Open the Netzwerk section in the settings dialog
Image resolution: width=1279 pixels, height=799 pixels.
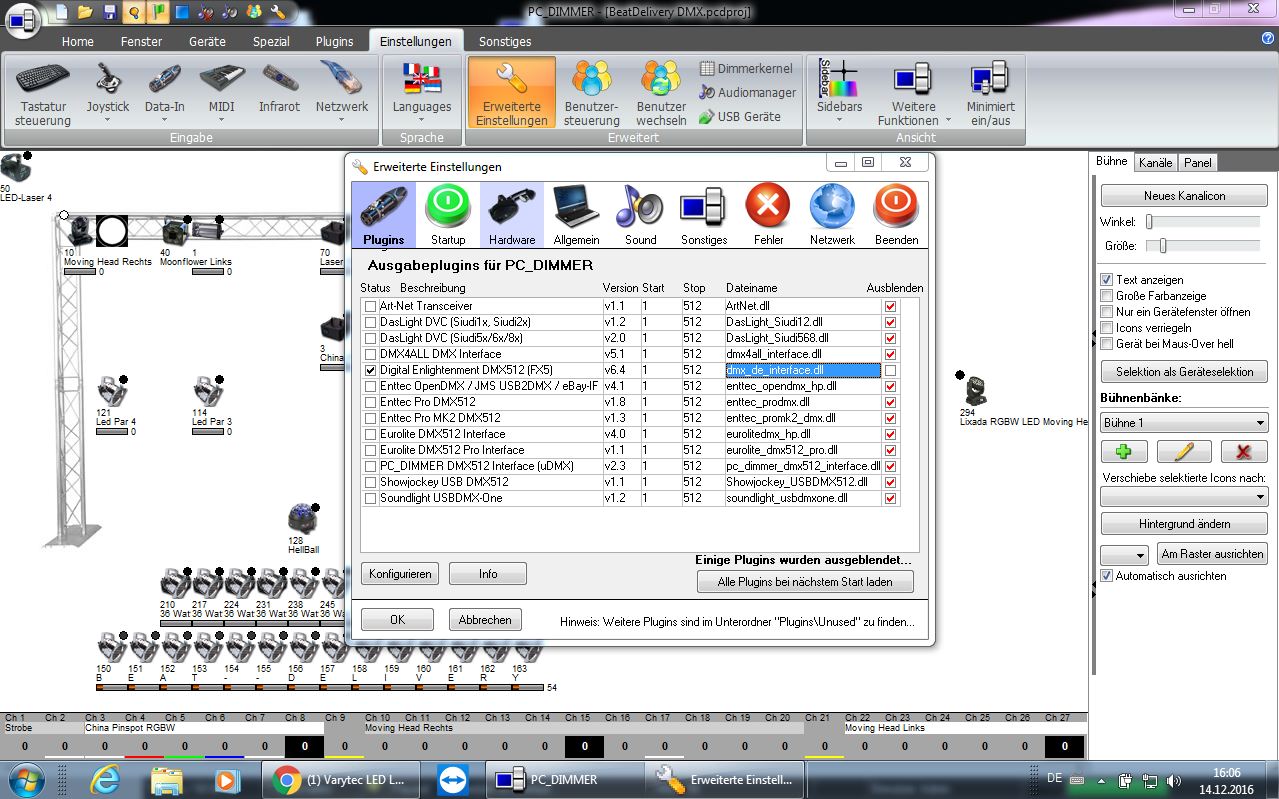(x=832, y=215)
